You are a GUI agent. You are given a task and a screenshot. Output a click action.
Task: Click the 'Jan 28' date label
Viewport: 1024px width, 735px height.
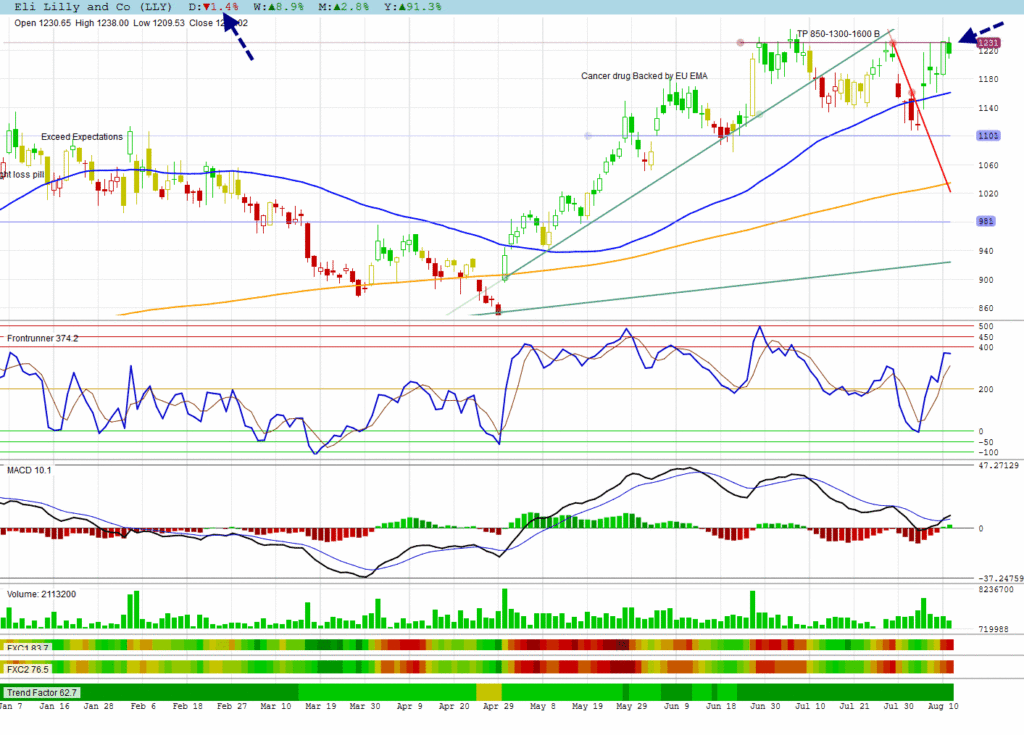(99, 706)
